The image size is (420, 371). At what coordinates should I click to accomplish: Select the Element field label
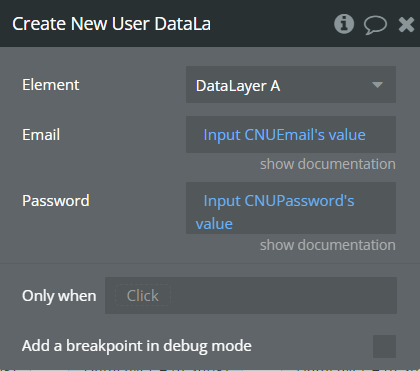point(51,85)
